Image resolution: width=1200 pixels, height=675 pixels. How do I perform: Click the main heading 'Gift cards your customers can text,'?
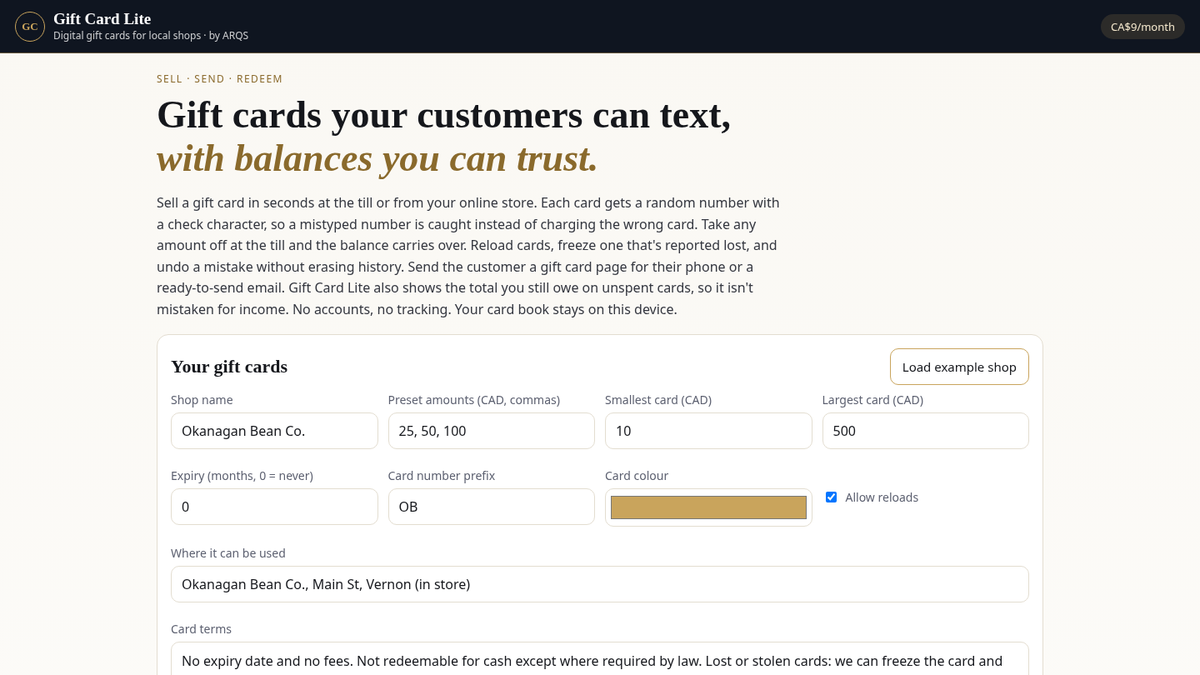click(444, 115)
